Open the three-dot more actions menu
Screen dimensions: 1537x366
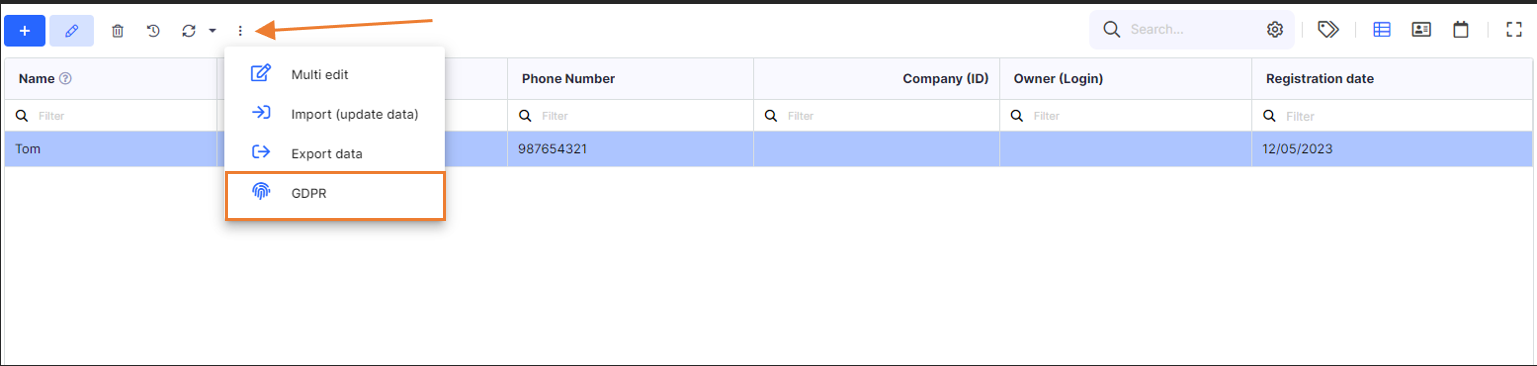coord(240,31)
